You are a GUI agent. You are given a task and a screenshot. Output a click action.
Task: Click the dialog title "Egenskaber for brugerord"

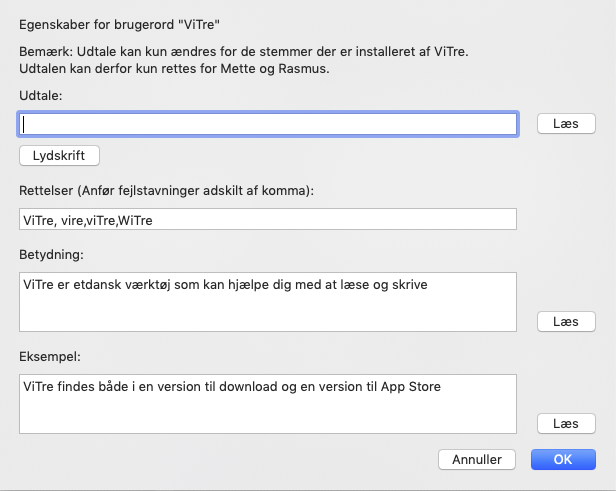pos(119,25)
